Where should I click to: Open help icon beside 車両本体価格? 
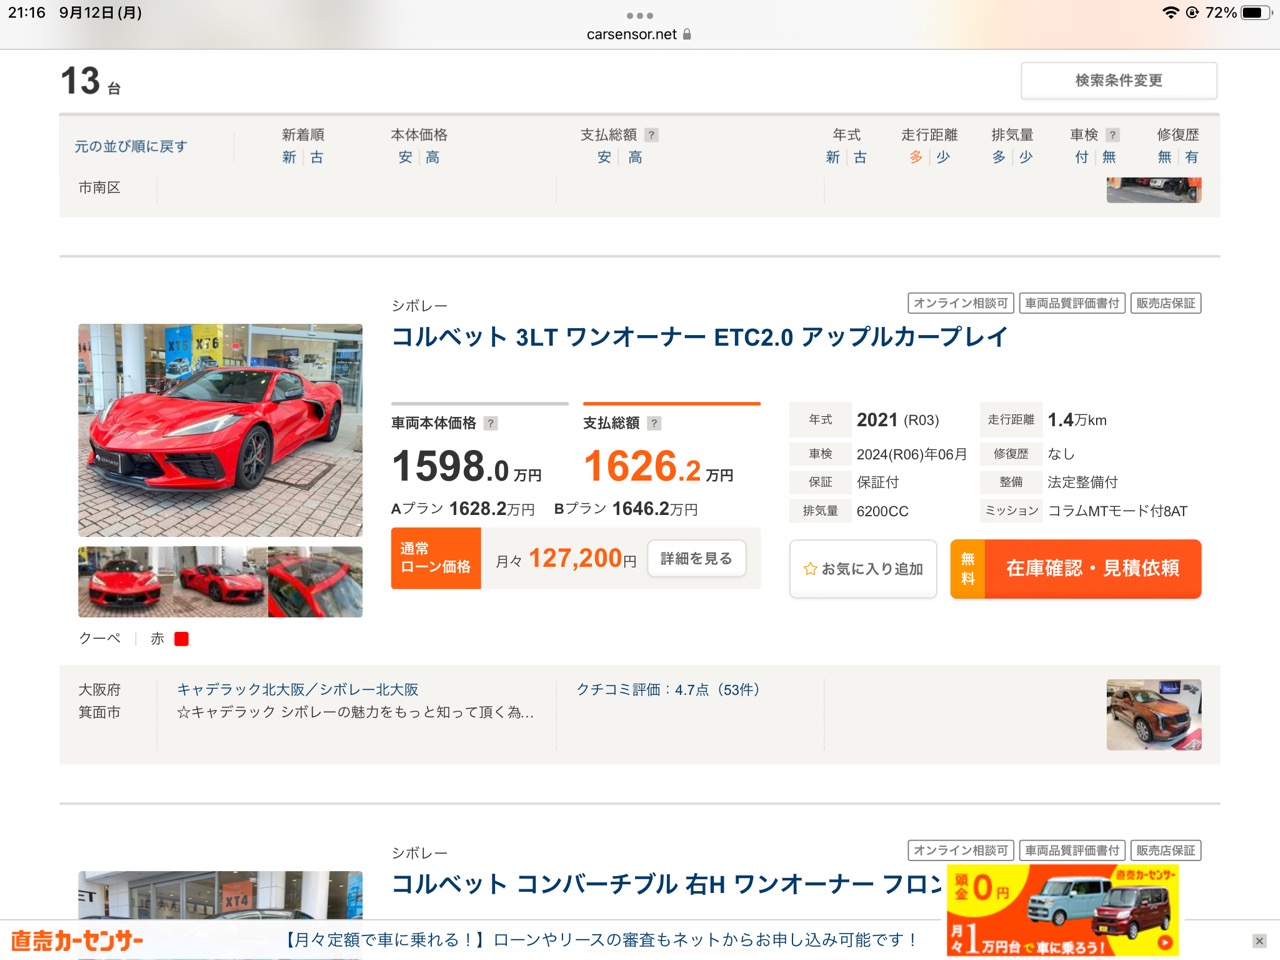tap(490, 423)
